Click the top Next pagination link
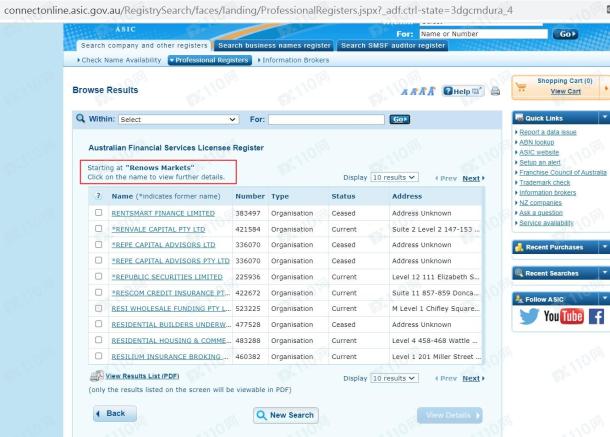This screenshot has width=610, height=437. pos(471,179)
